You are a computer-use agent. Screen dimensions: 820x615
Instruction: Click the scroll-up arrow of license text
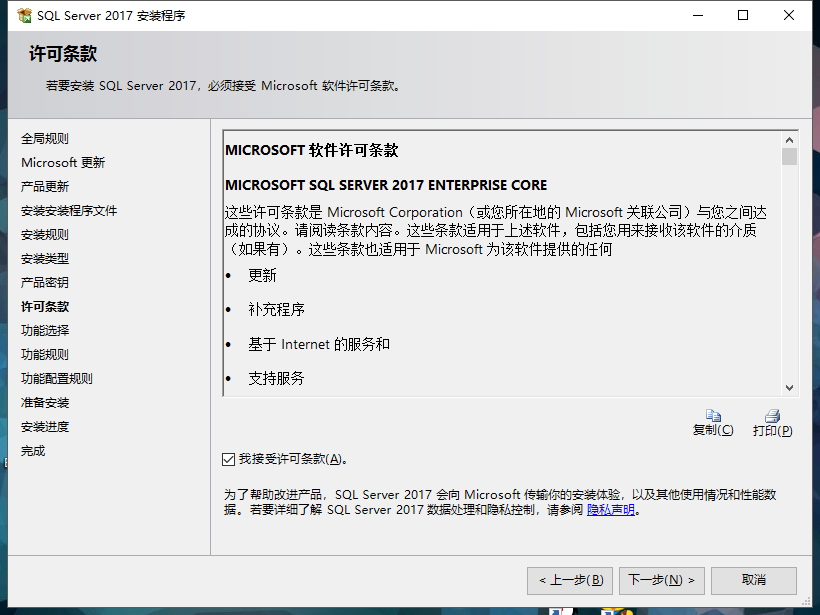point(790,140)
